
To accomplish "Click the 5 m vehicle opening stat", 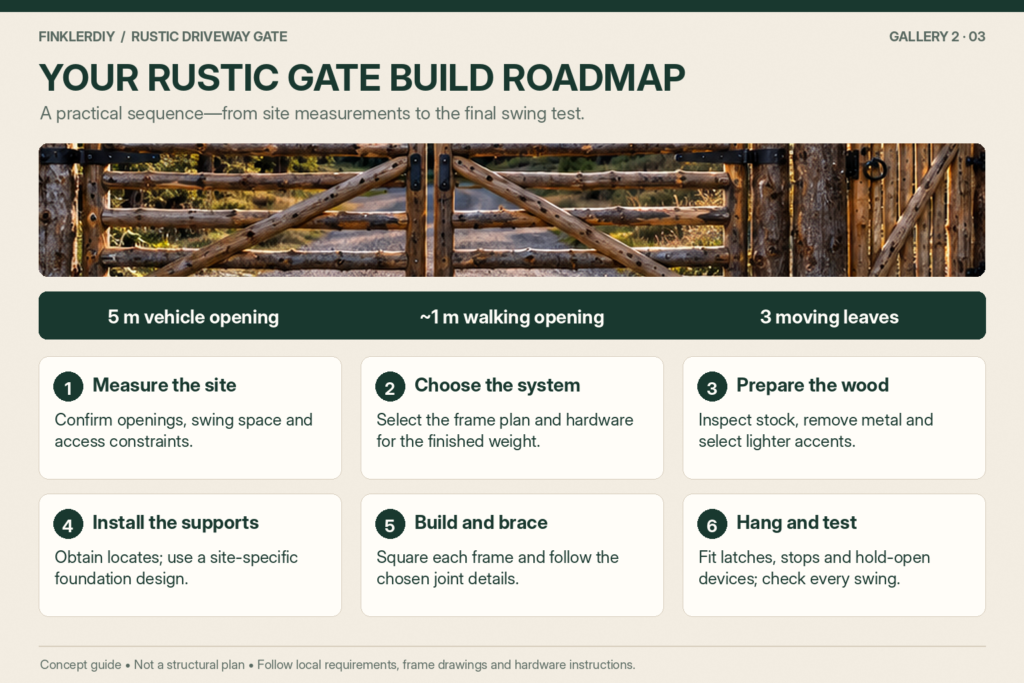I will click(x=193, y=317).
